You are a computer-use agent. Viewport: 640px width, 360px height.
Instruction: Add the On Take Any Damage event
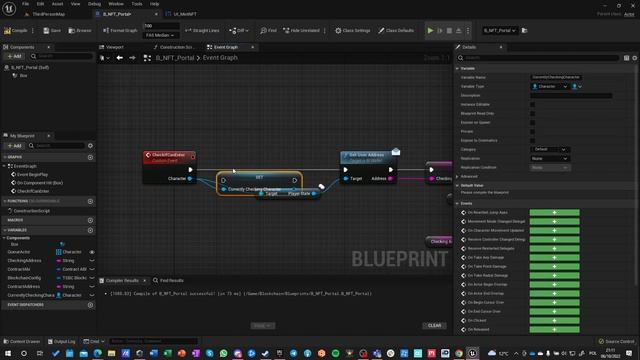click(x=554, y=258)
